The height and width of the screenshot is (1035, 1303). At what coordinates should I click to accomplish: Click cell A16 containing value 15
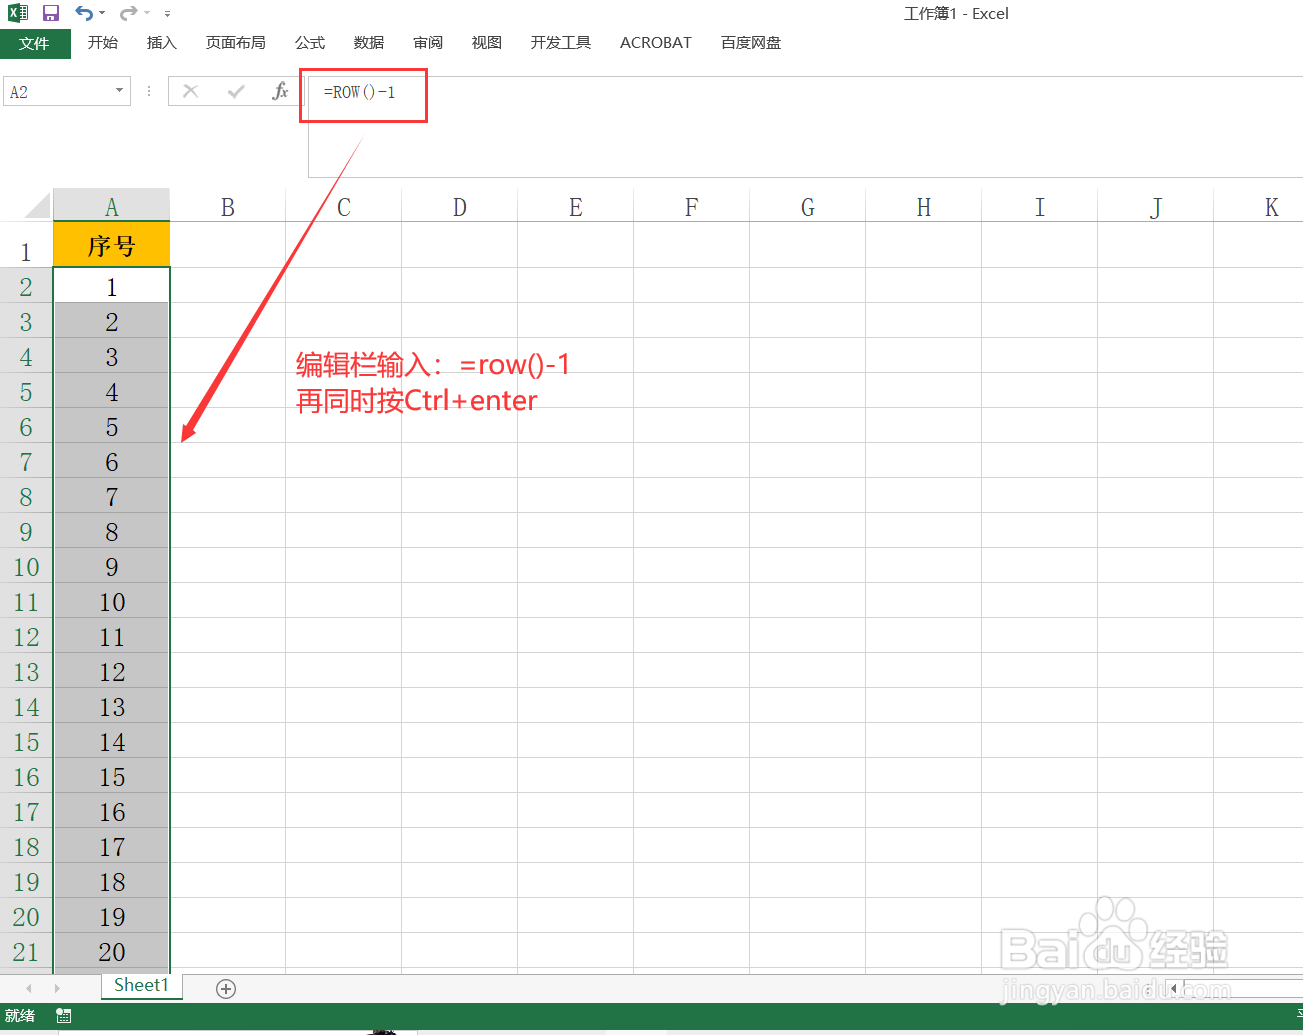click(x=112, y=777)
